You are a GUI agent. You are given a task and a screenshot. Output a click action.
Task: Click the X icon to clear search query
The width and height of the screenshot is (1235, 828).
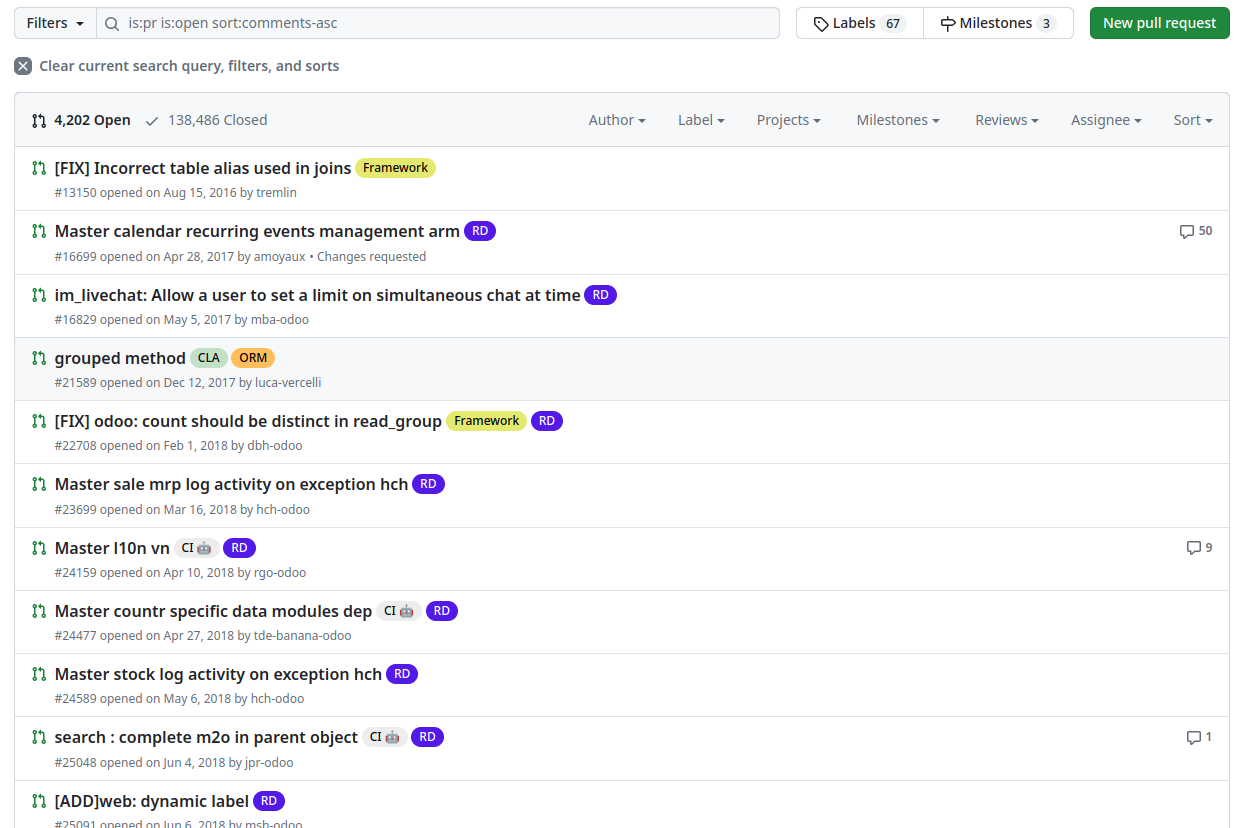pyautogui.click(x=23, y=66)
